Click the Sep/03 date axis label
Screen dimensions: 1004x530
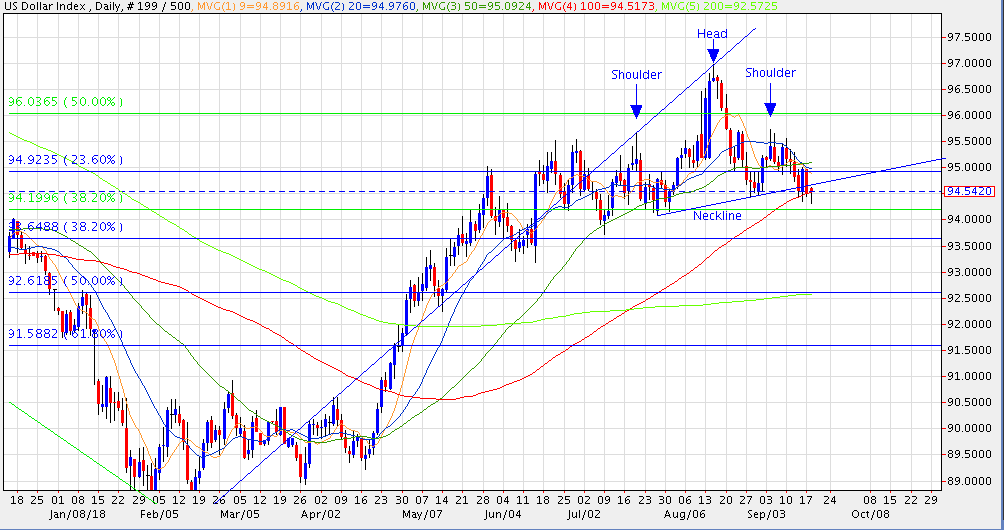pos(764,514)
